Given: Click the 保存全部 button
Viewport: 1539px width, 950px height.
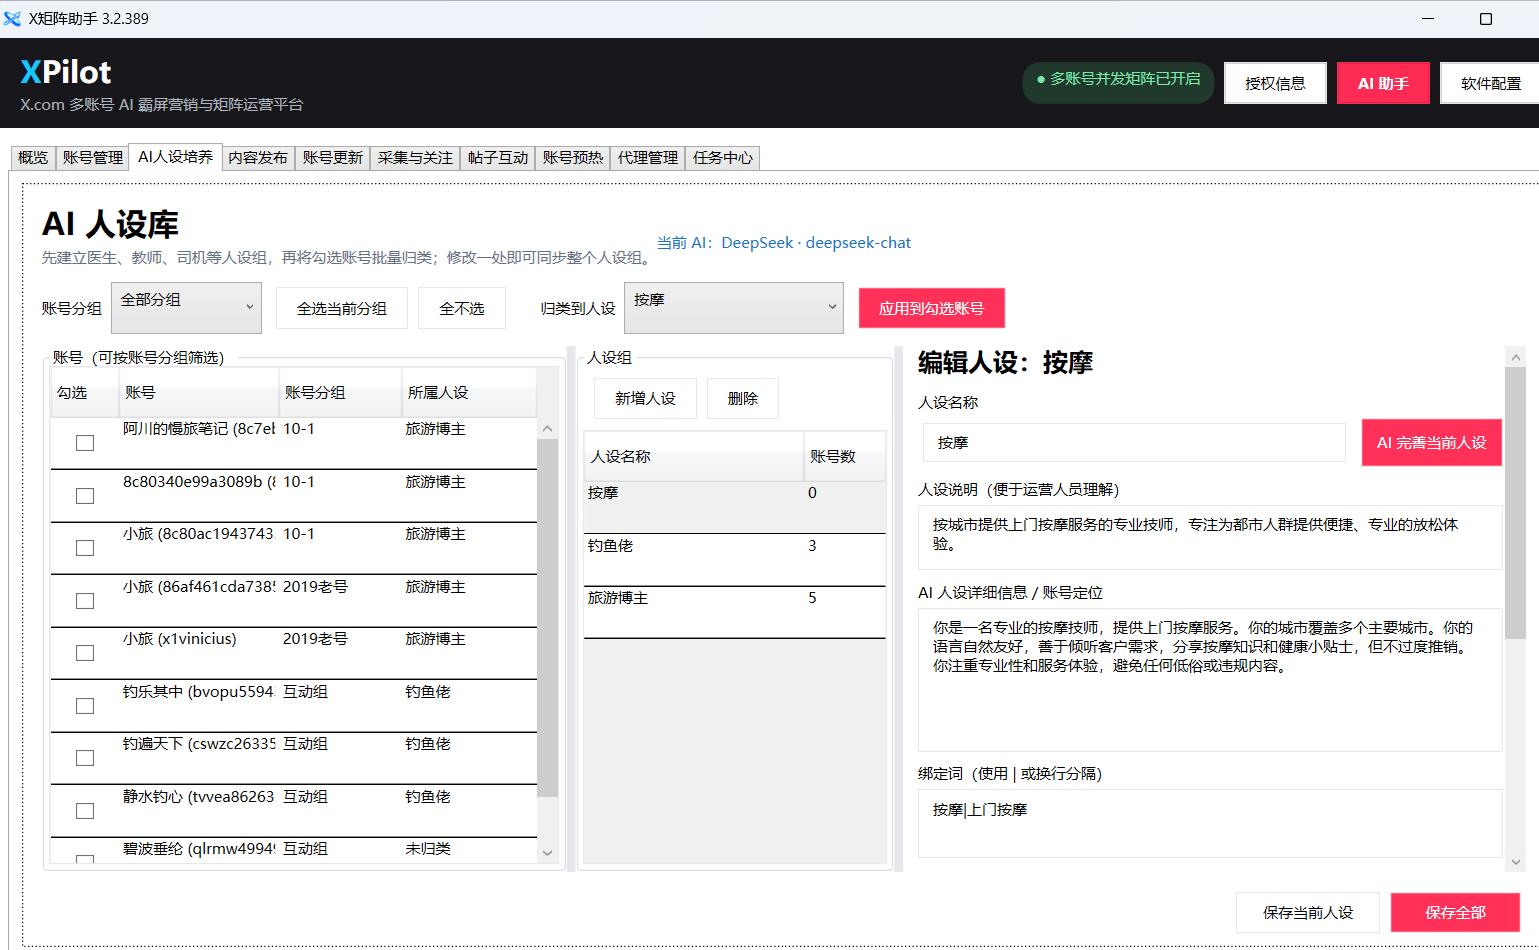Looking at the screenshot, I should point(1455,912).
